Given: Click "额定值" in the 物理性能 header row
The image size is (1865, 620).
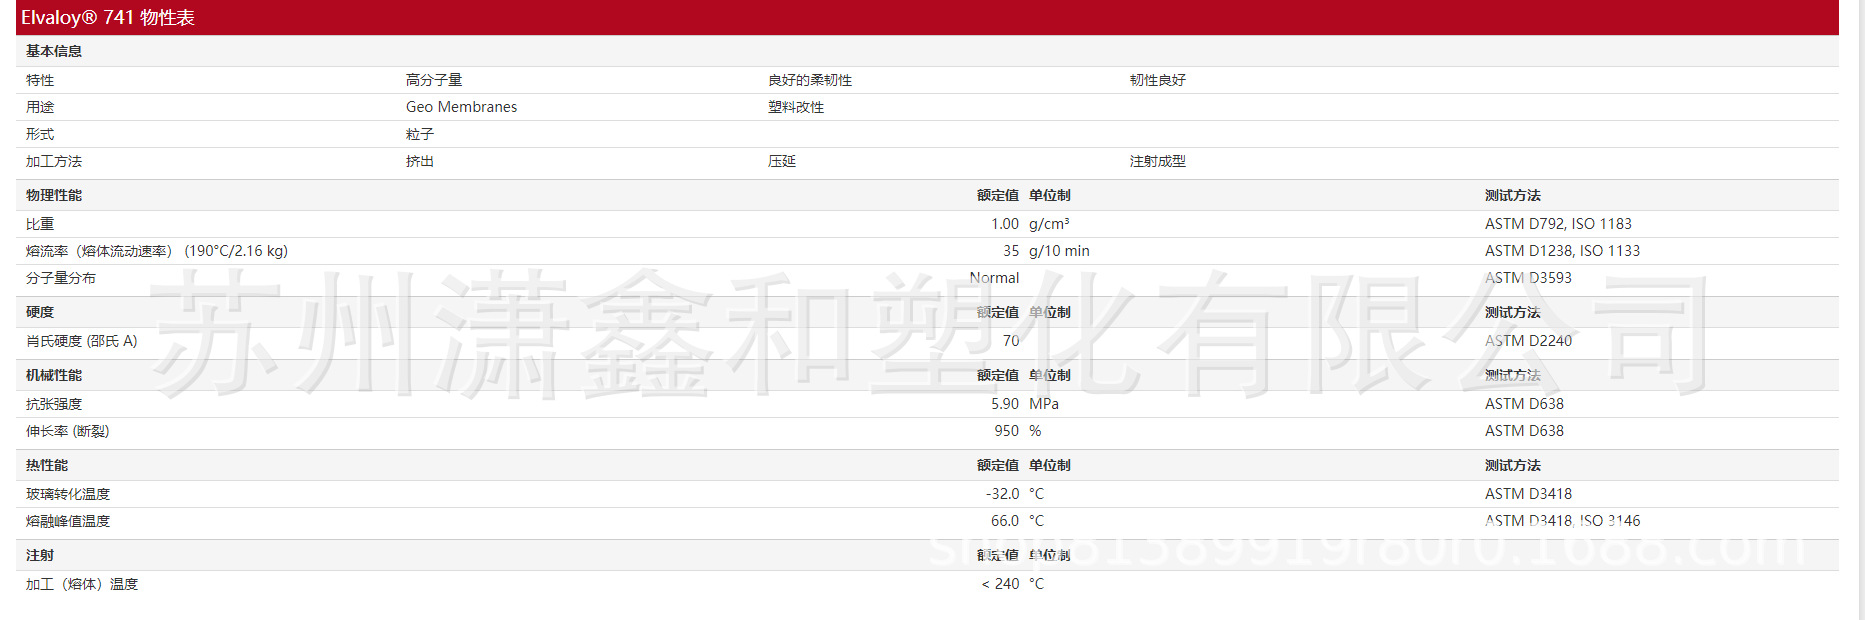Looking at the screenshot, I should (x=998, y=195).
